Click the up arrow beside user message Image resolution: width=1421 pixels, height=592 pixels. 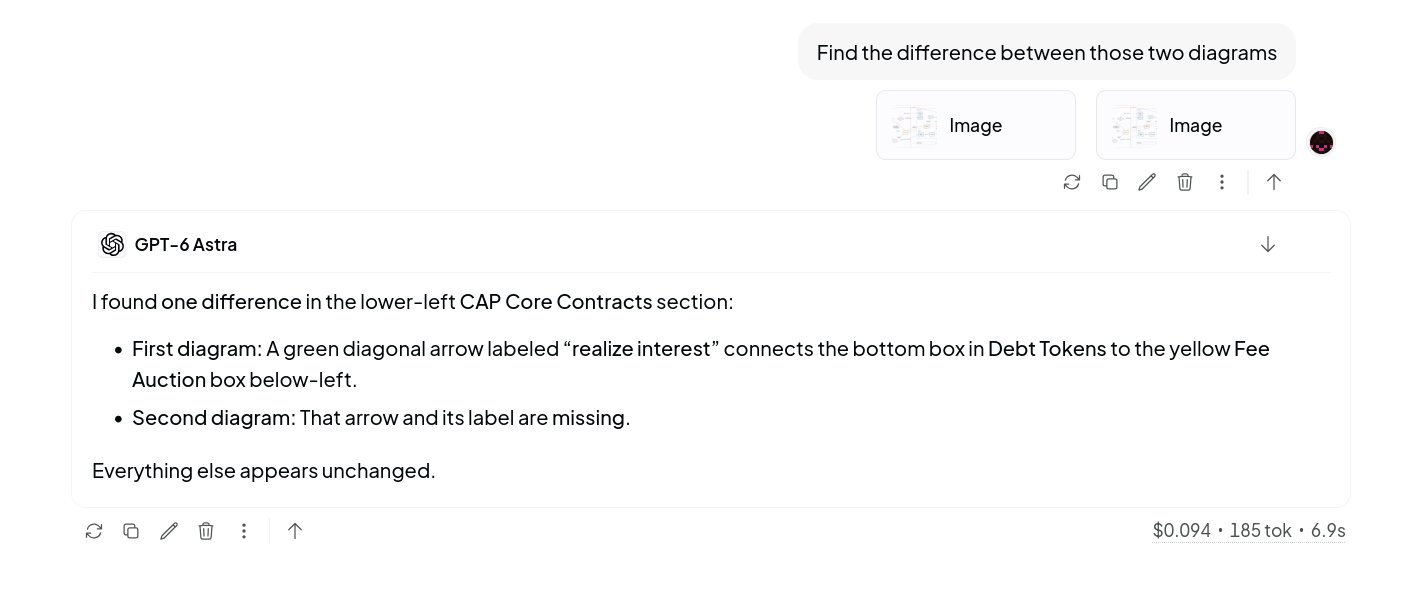(x=1274, y=182)
